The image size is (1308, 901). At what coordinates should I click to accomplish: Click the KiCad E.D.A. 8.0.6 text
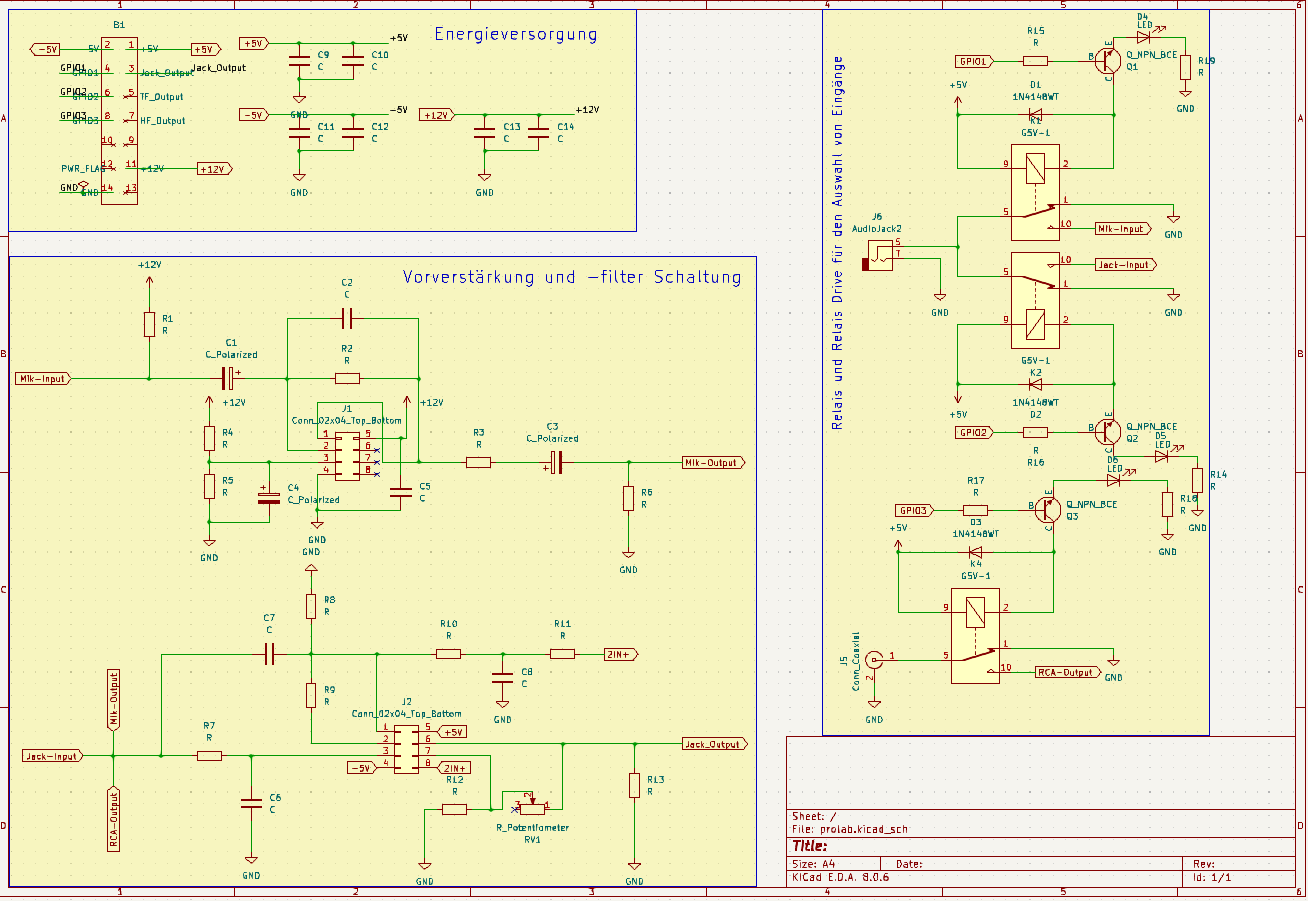(841, 876)
